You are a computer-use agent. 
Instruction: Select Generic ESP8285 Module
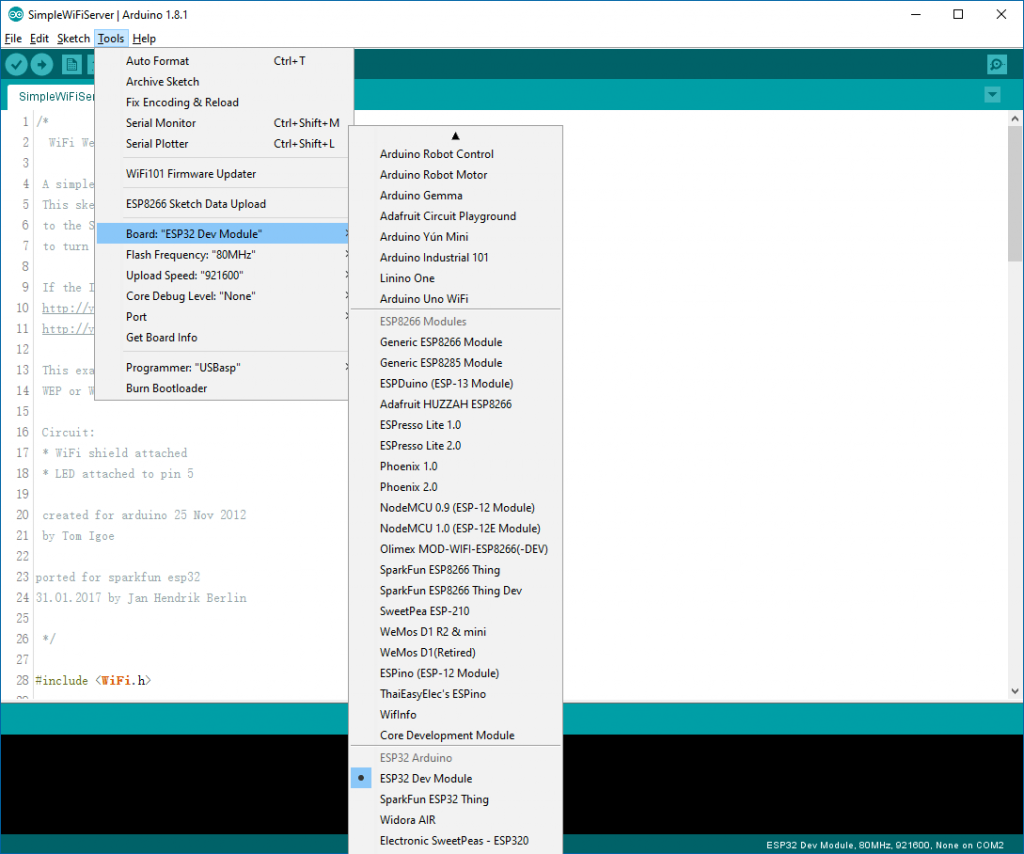[x=456, y=363]
